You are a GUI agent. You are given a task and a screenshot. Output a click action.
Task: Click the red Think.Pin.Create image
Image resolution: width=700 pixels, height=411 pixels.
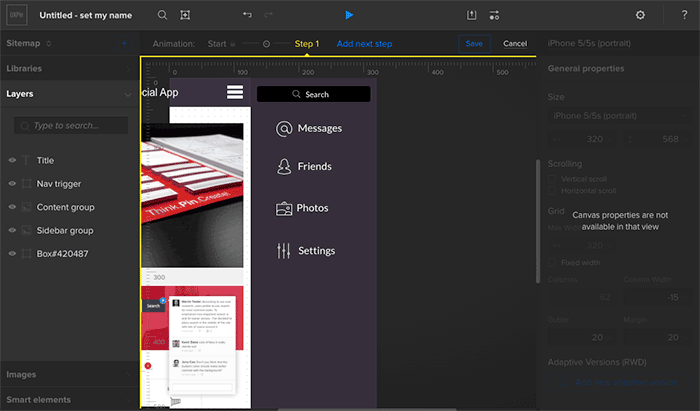point(192,195)
